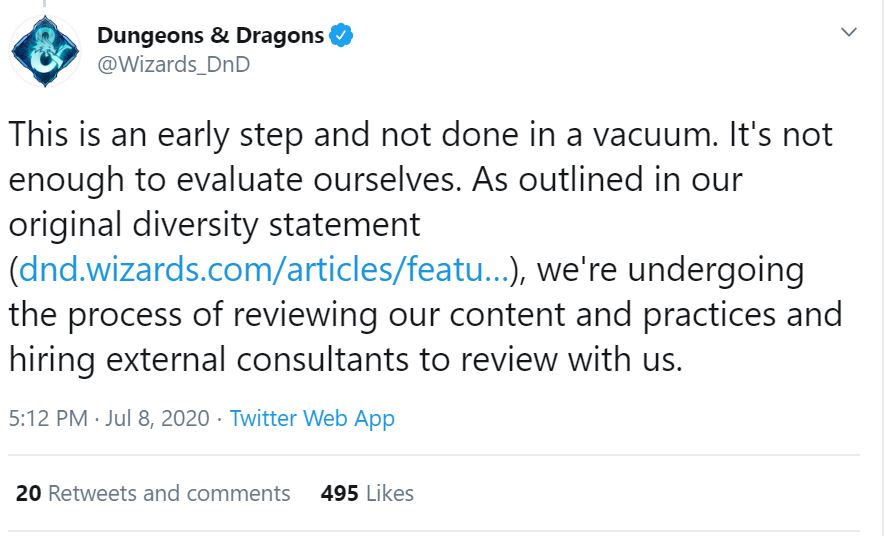Click the "original diversity statement" text

click(214, 224)
